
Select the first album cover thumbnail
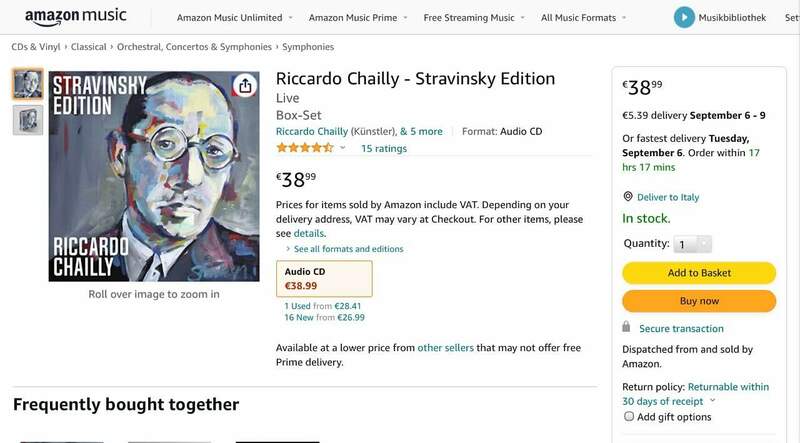(27, 84)
